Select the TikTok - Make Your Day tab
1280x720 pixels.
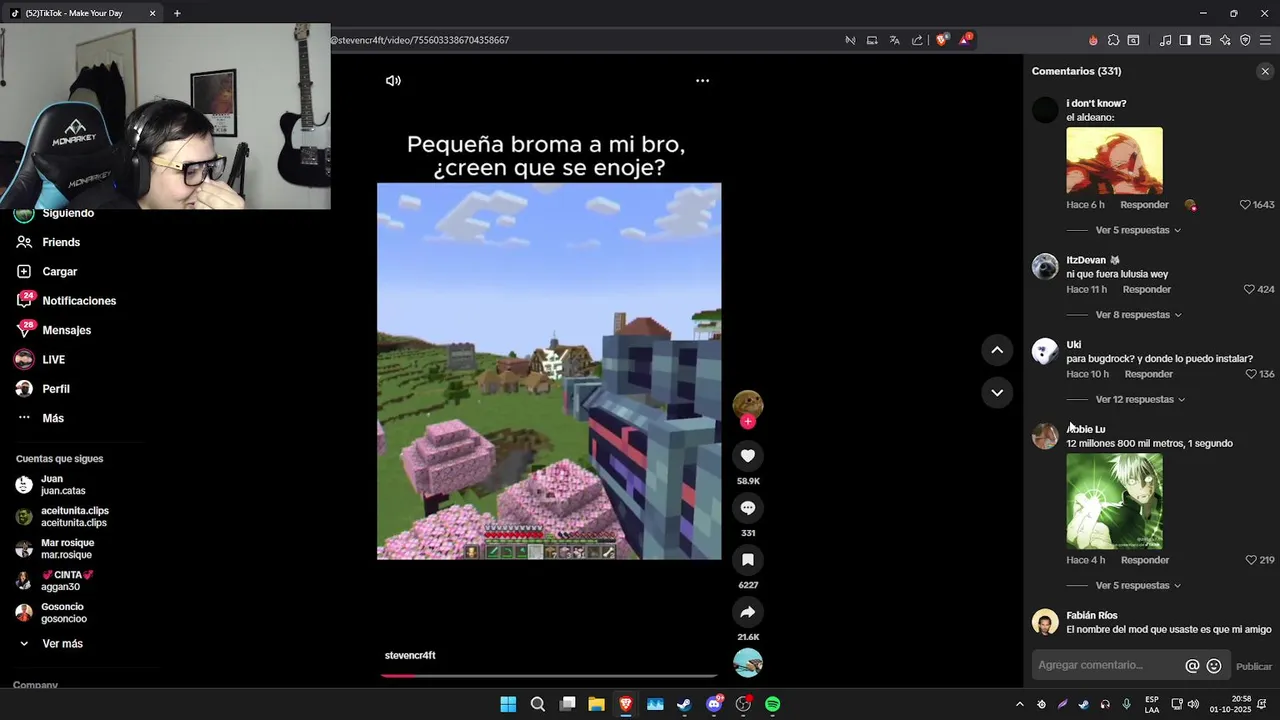[x=82, y=13]
